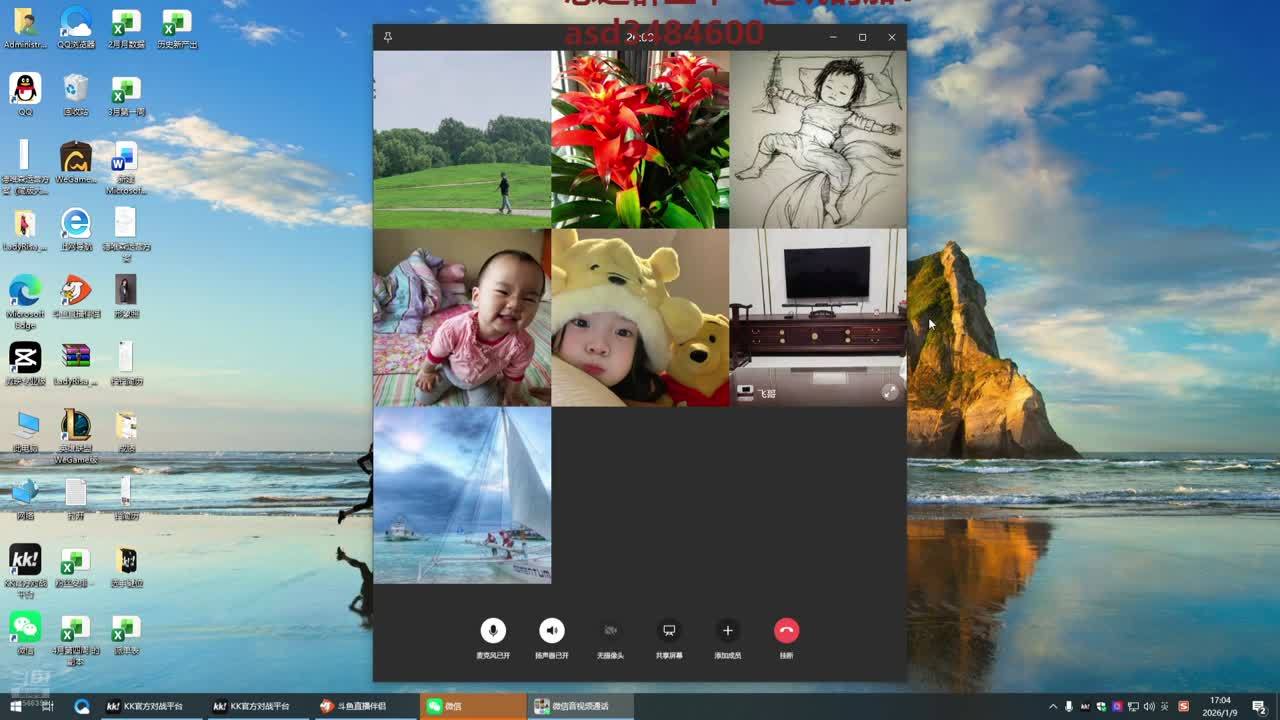Pin the call window on top
This screenshot has width=1280, height=720.
pyautogui.click(x=388, y=37)
